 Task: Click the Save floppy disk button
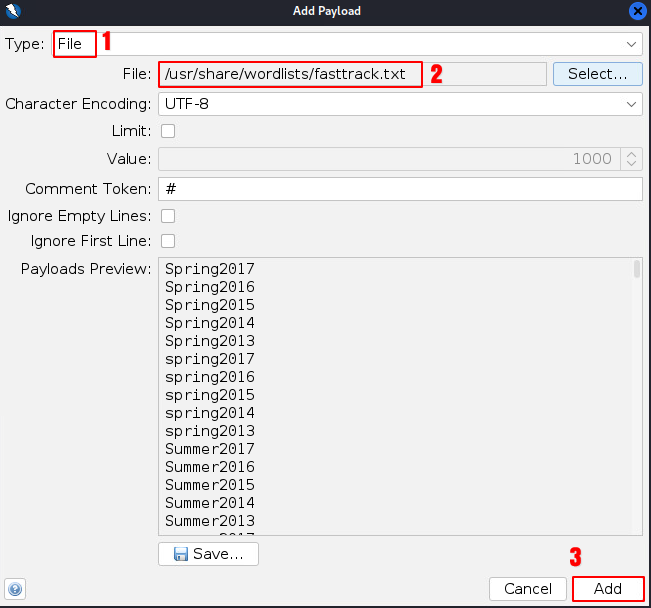(208, 554)
